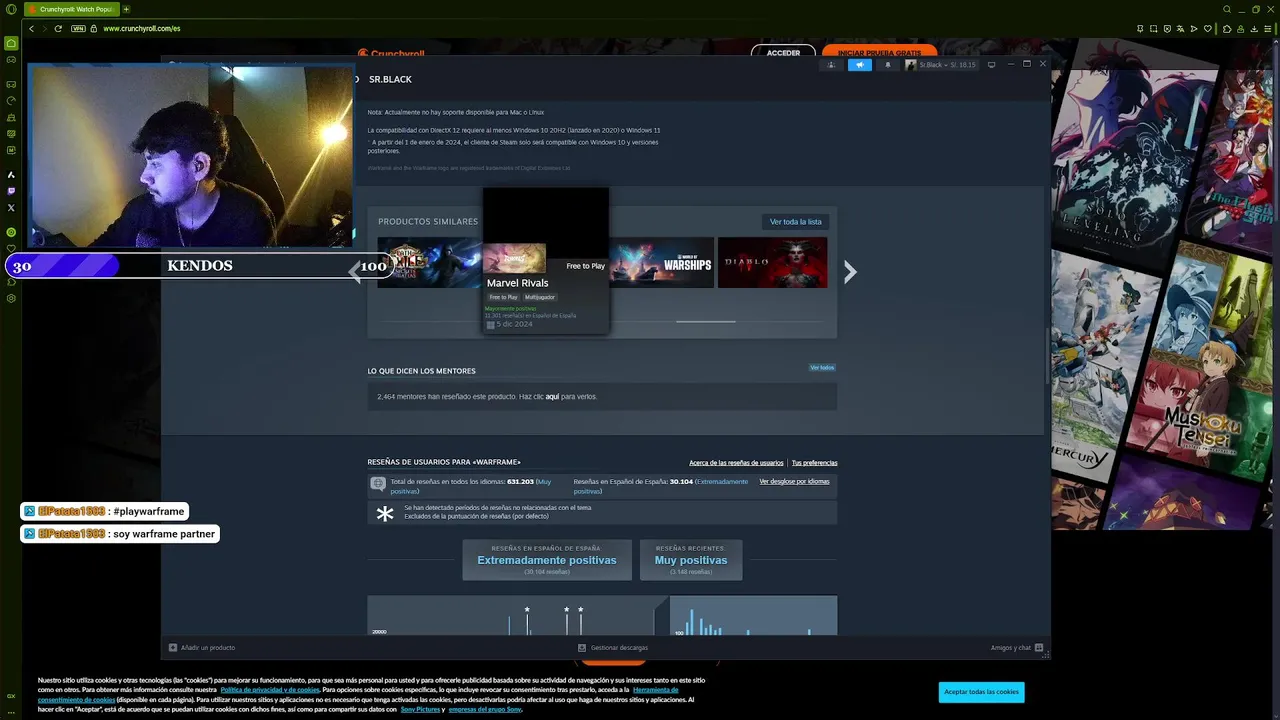Reload the Crunchyroll page
Viewport: 1280px width, 720px height.
[x=58, y=28]
